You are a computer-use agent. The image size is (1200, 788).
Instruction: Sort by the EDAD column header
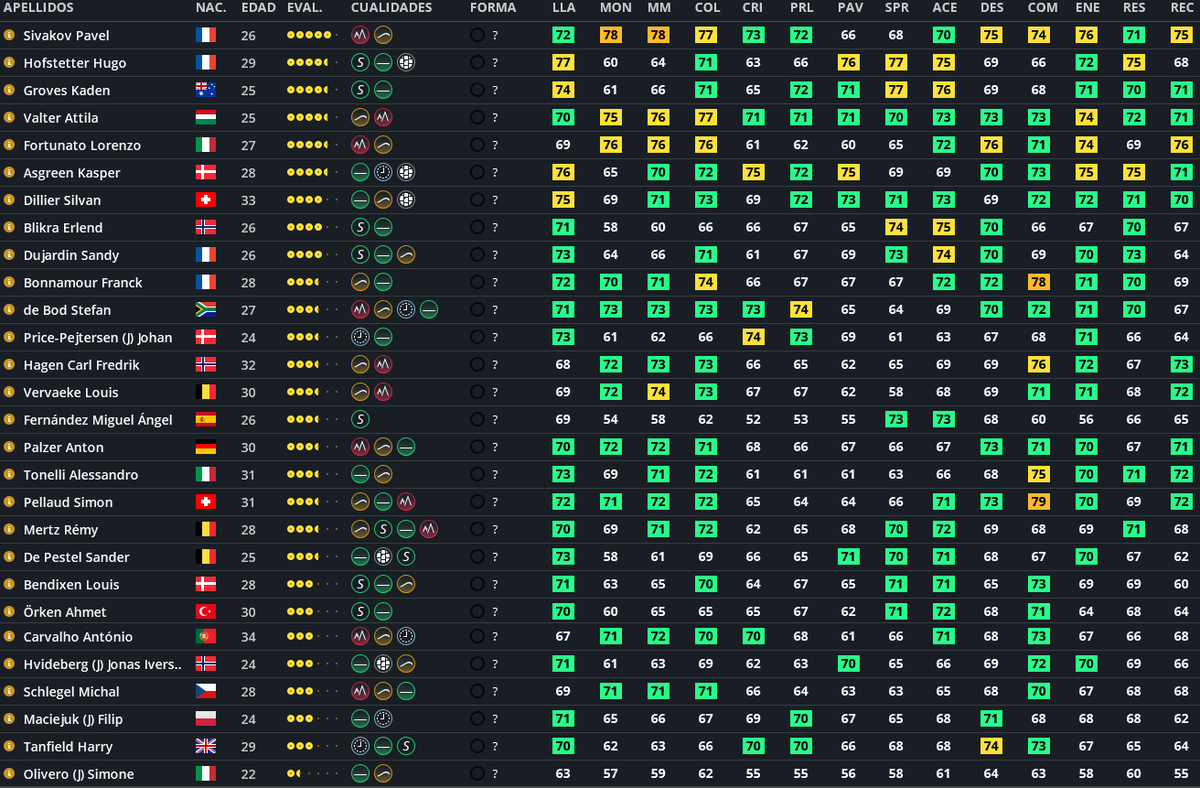coord(259,8)
